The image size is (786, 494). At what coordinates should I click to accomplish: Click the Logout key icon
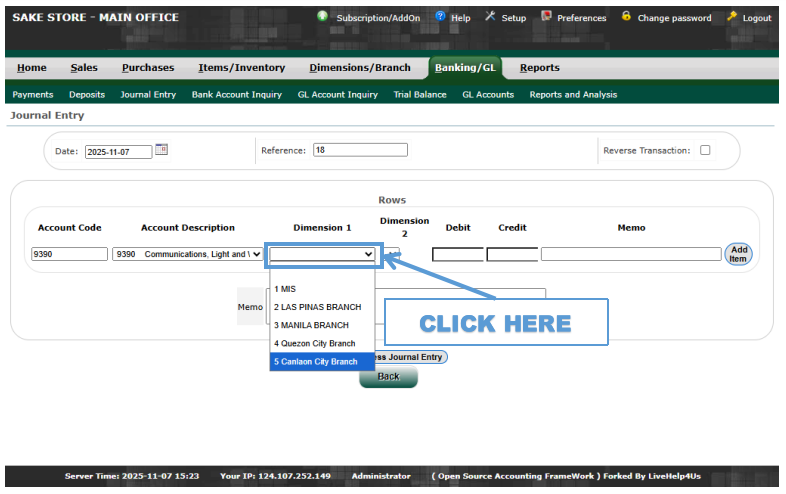click(732, 17)
